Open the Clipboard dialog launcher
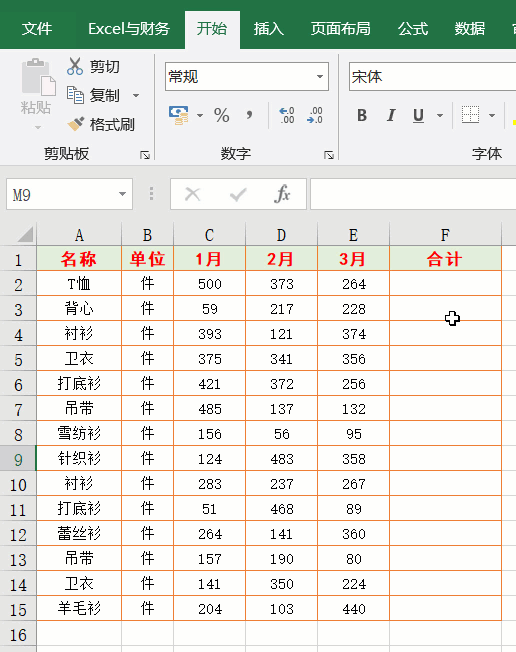The height and width of the screenshot is (652, 516). 145,155
